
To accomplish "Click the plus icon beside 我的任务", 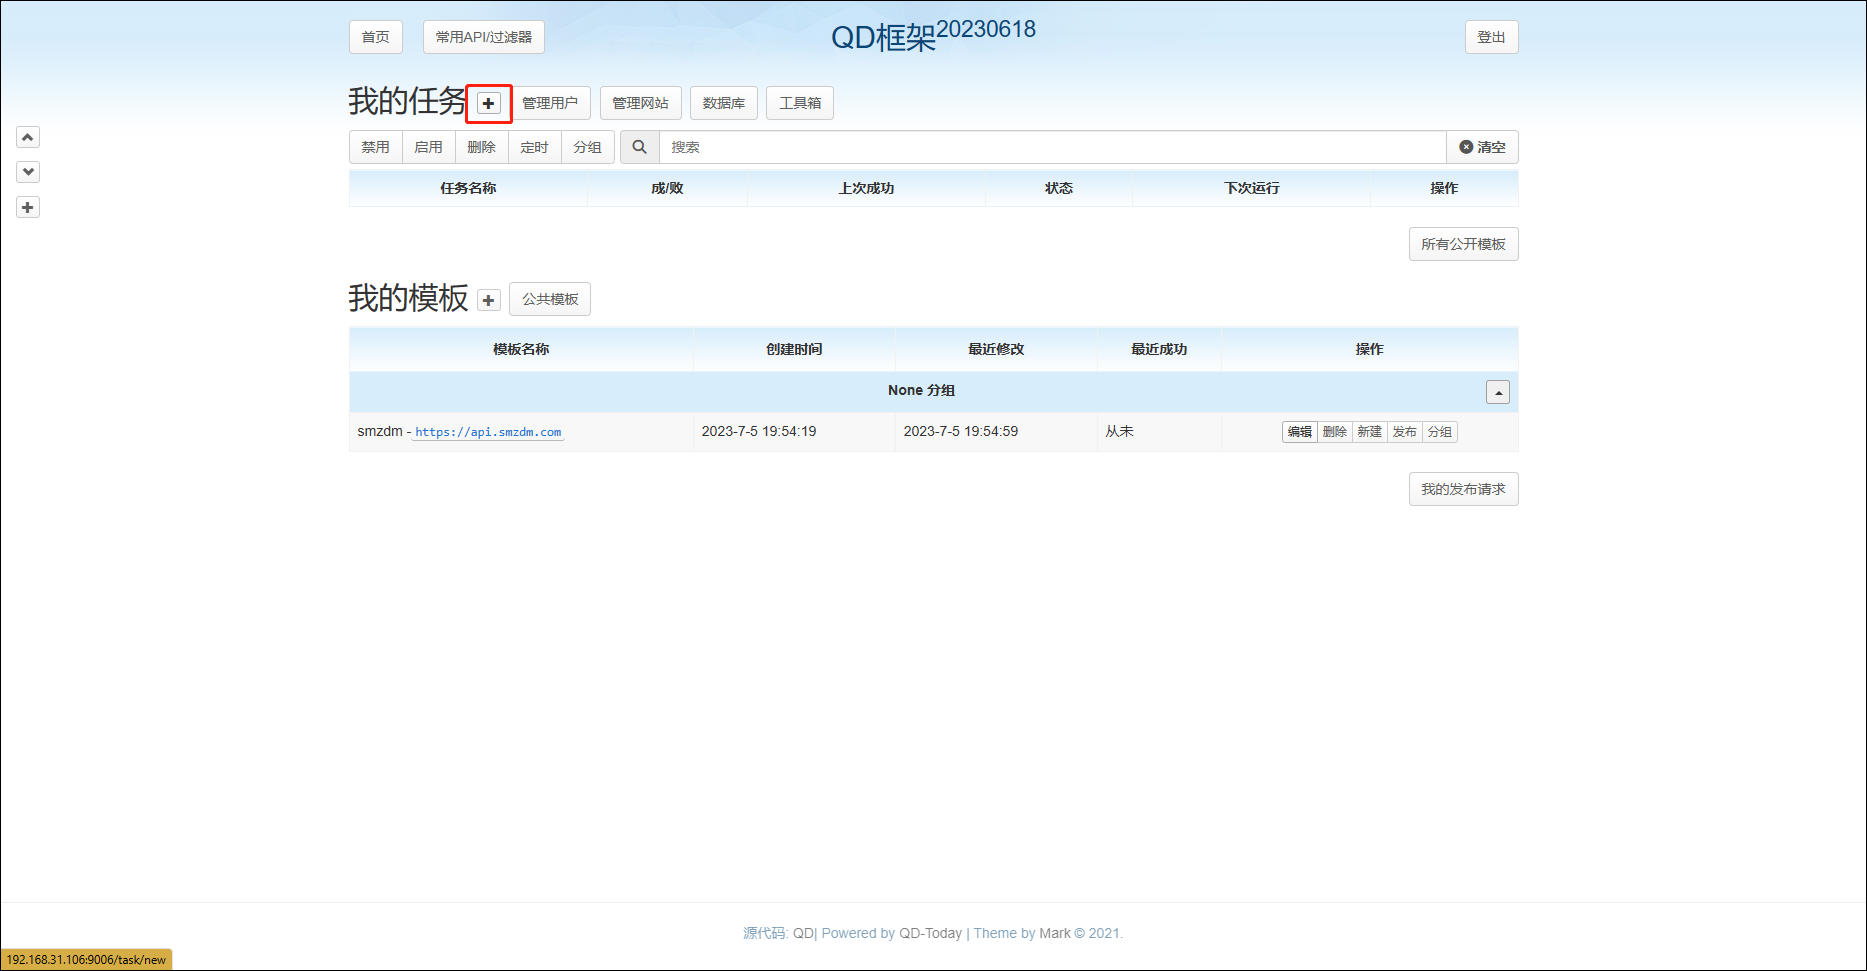I will pyautogui.click(x=488, y=103).
